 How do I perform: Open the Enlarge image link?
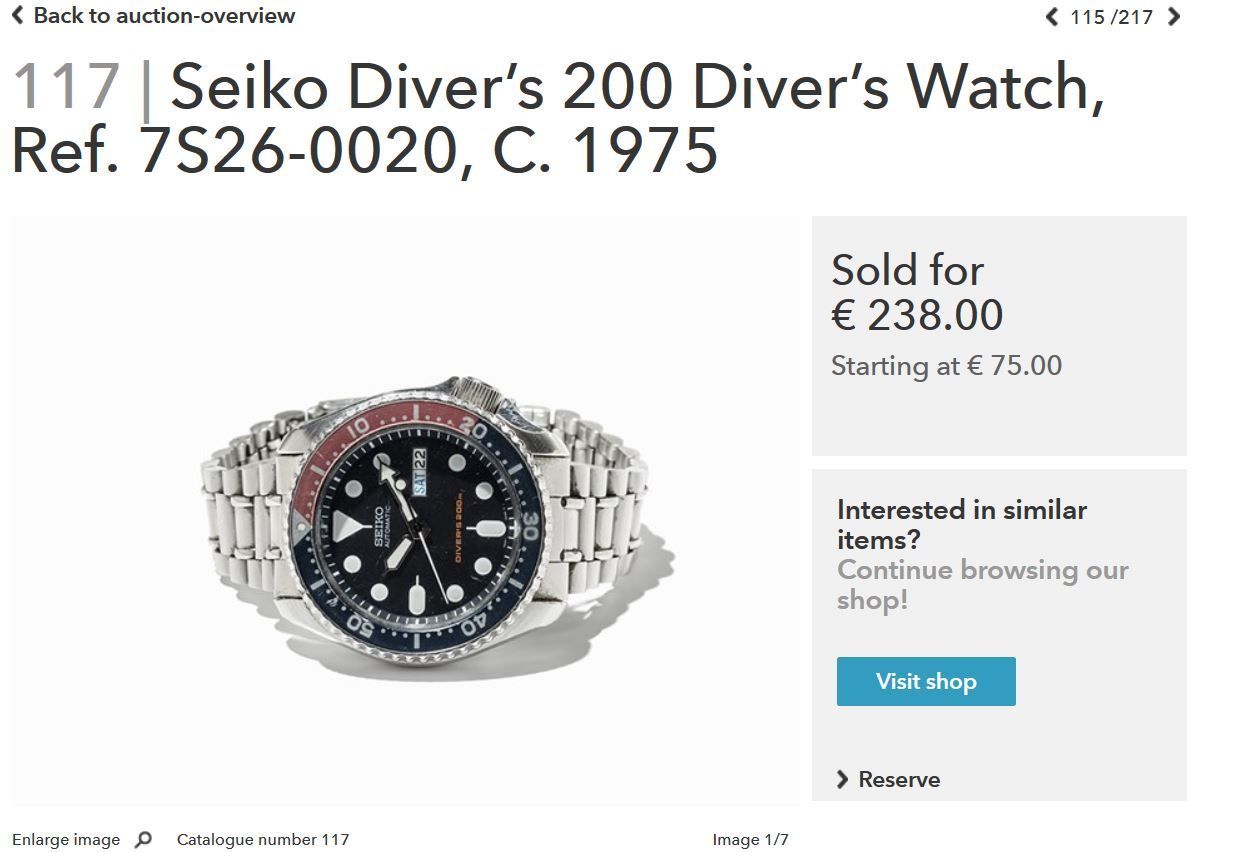(66, 840)
